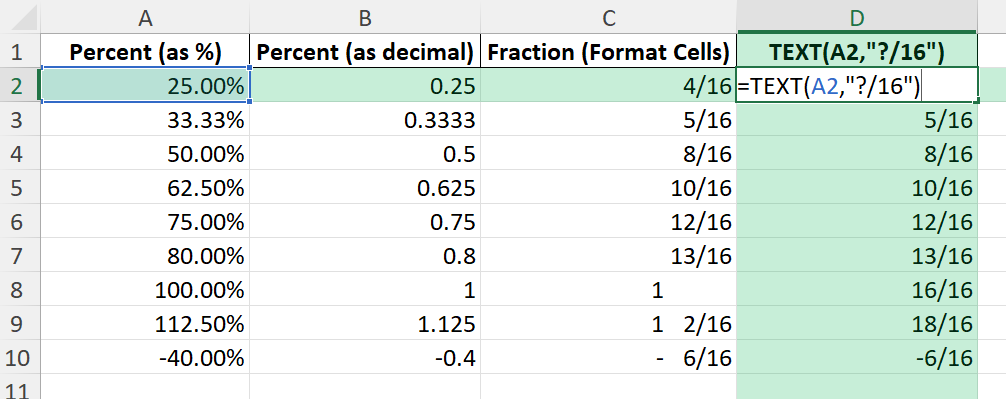Click cell containing 0.625
Screen dimensions: 1006x399
(x=365, y=187)
